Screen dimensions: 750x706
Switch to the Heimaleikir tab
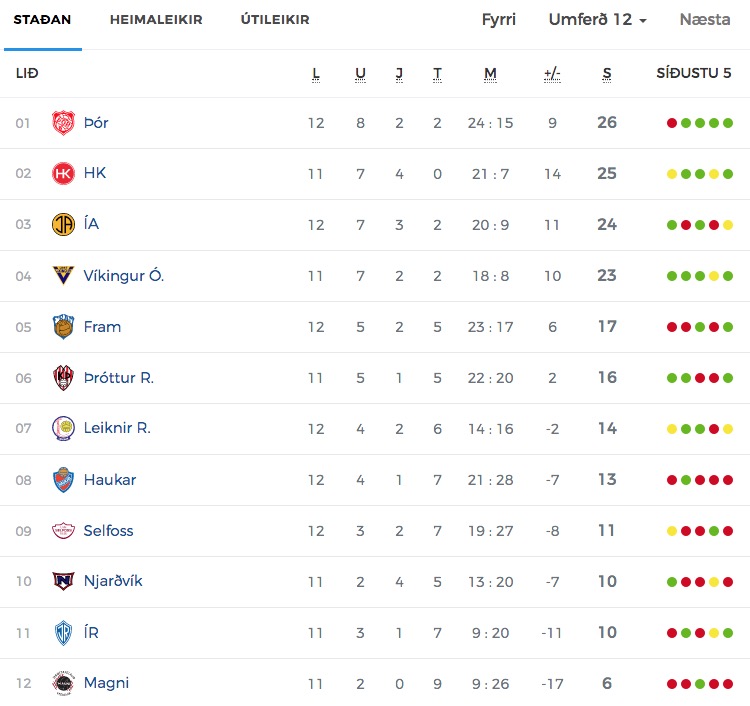(156, 20)
